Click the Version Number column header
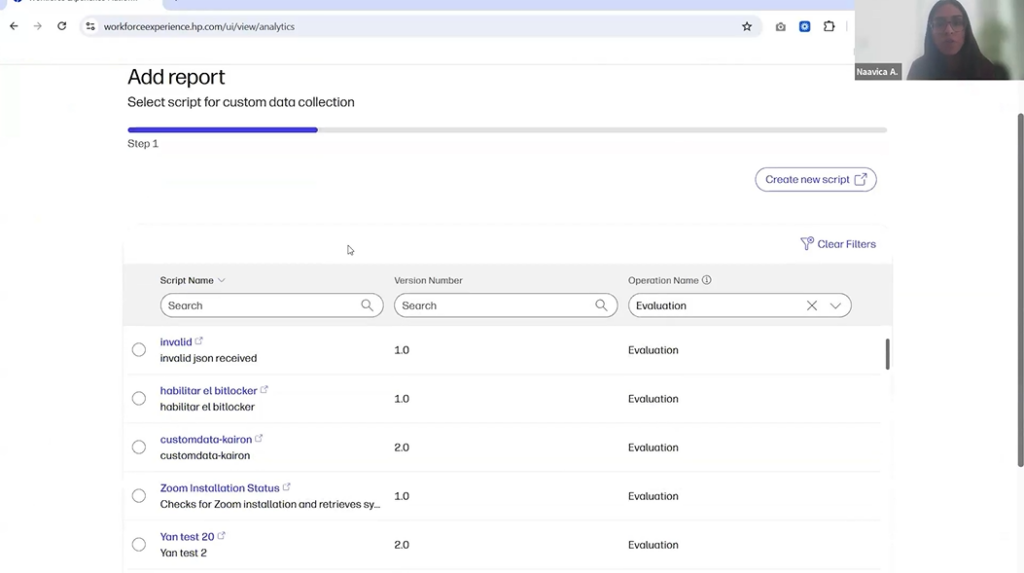Viewport: 1024px width, 573px height. point(428,281)
